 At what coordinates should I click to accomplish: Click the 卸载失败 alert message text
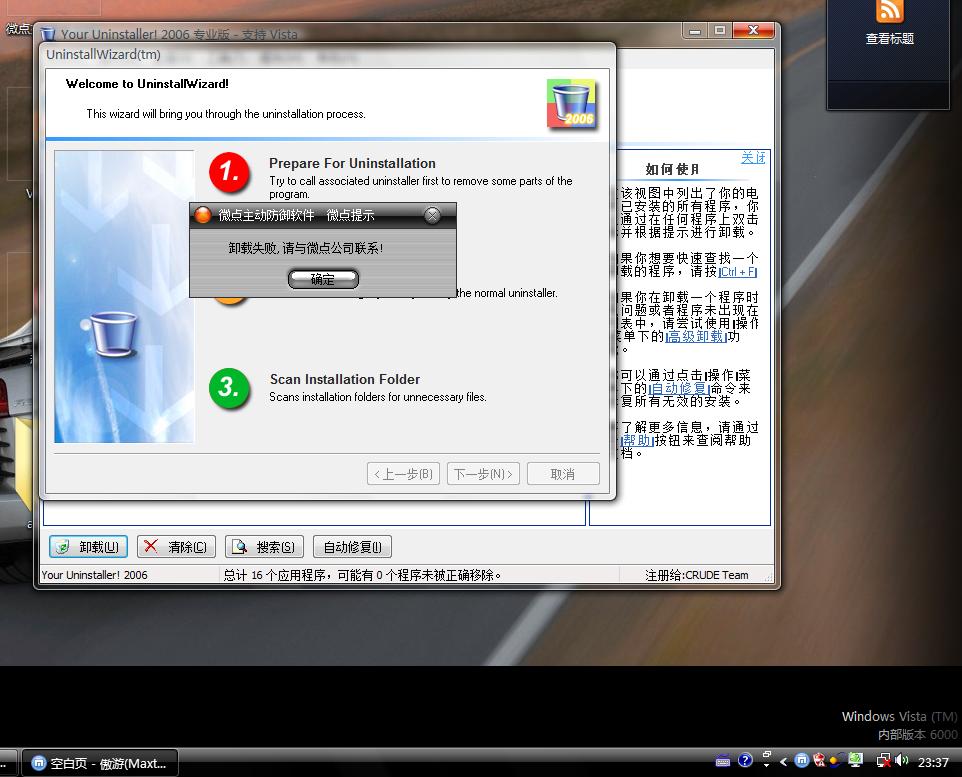click(306, 248)
